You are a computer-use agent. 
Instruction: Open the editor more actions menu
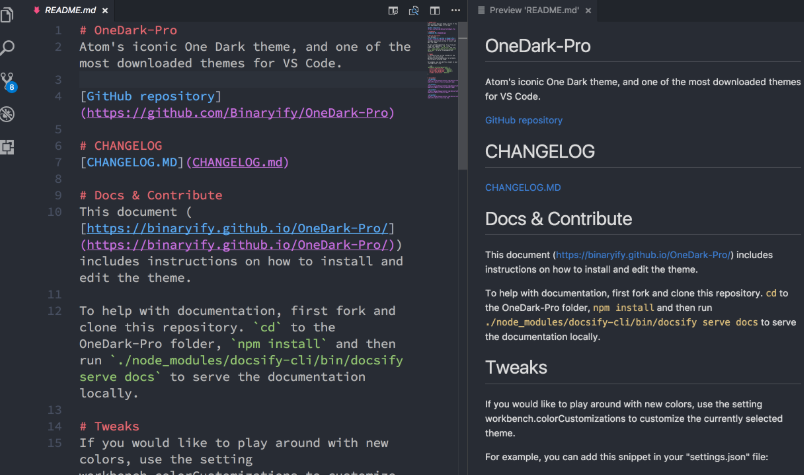click(x=455, y=10)
